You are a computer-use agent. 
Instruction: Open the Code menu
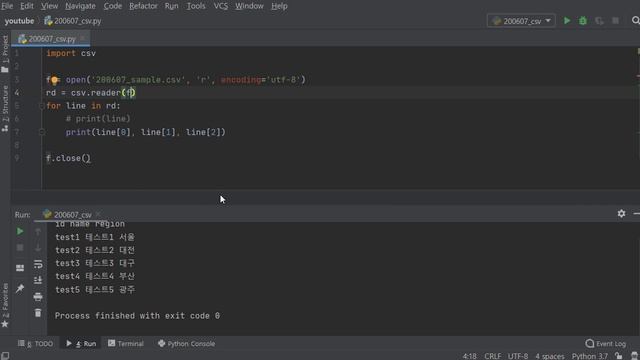tap(112, 6)
